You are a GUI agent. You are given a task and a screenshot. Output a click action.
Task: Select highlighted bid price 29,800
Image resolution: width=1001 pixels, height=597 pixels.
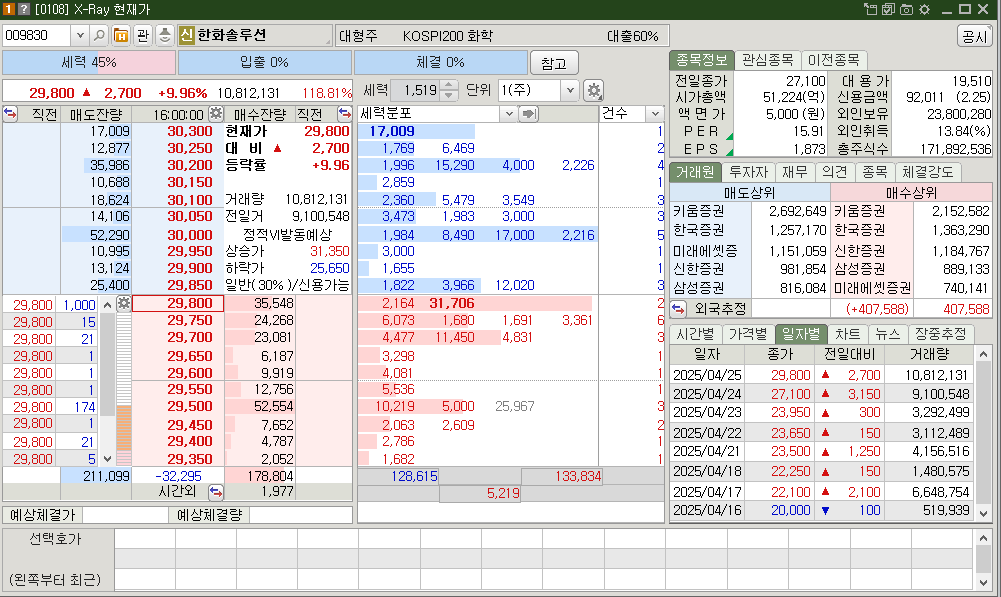coord(177,303)
